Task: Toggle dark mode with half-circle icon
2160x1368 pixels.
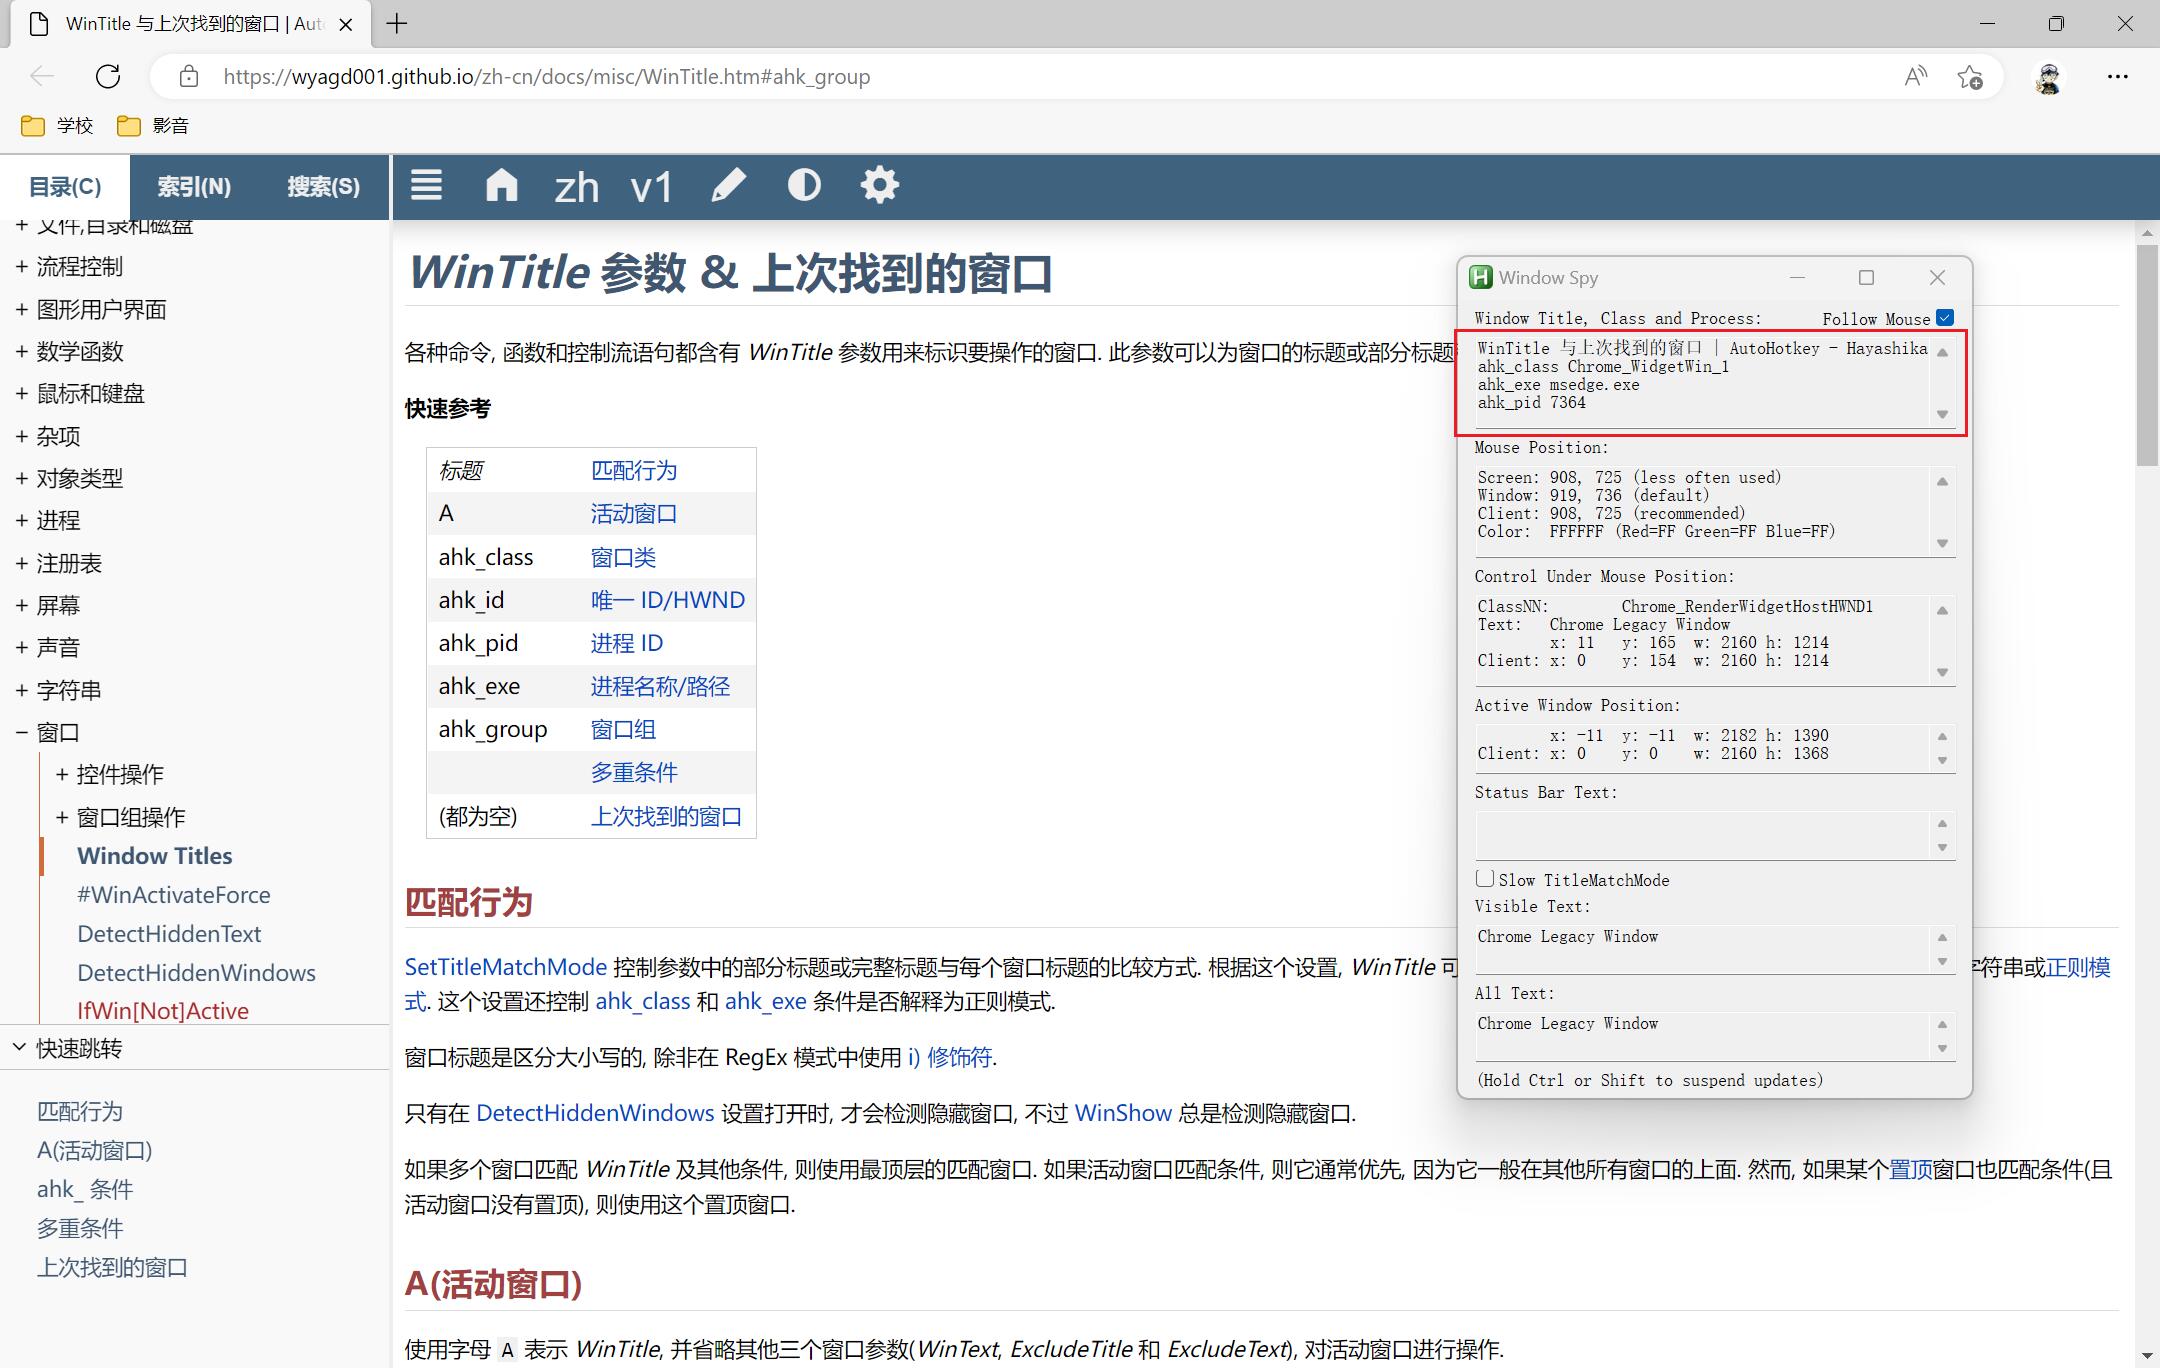Action: click(804, 186)
